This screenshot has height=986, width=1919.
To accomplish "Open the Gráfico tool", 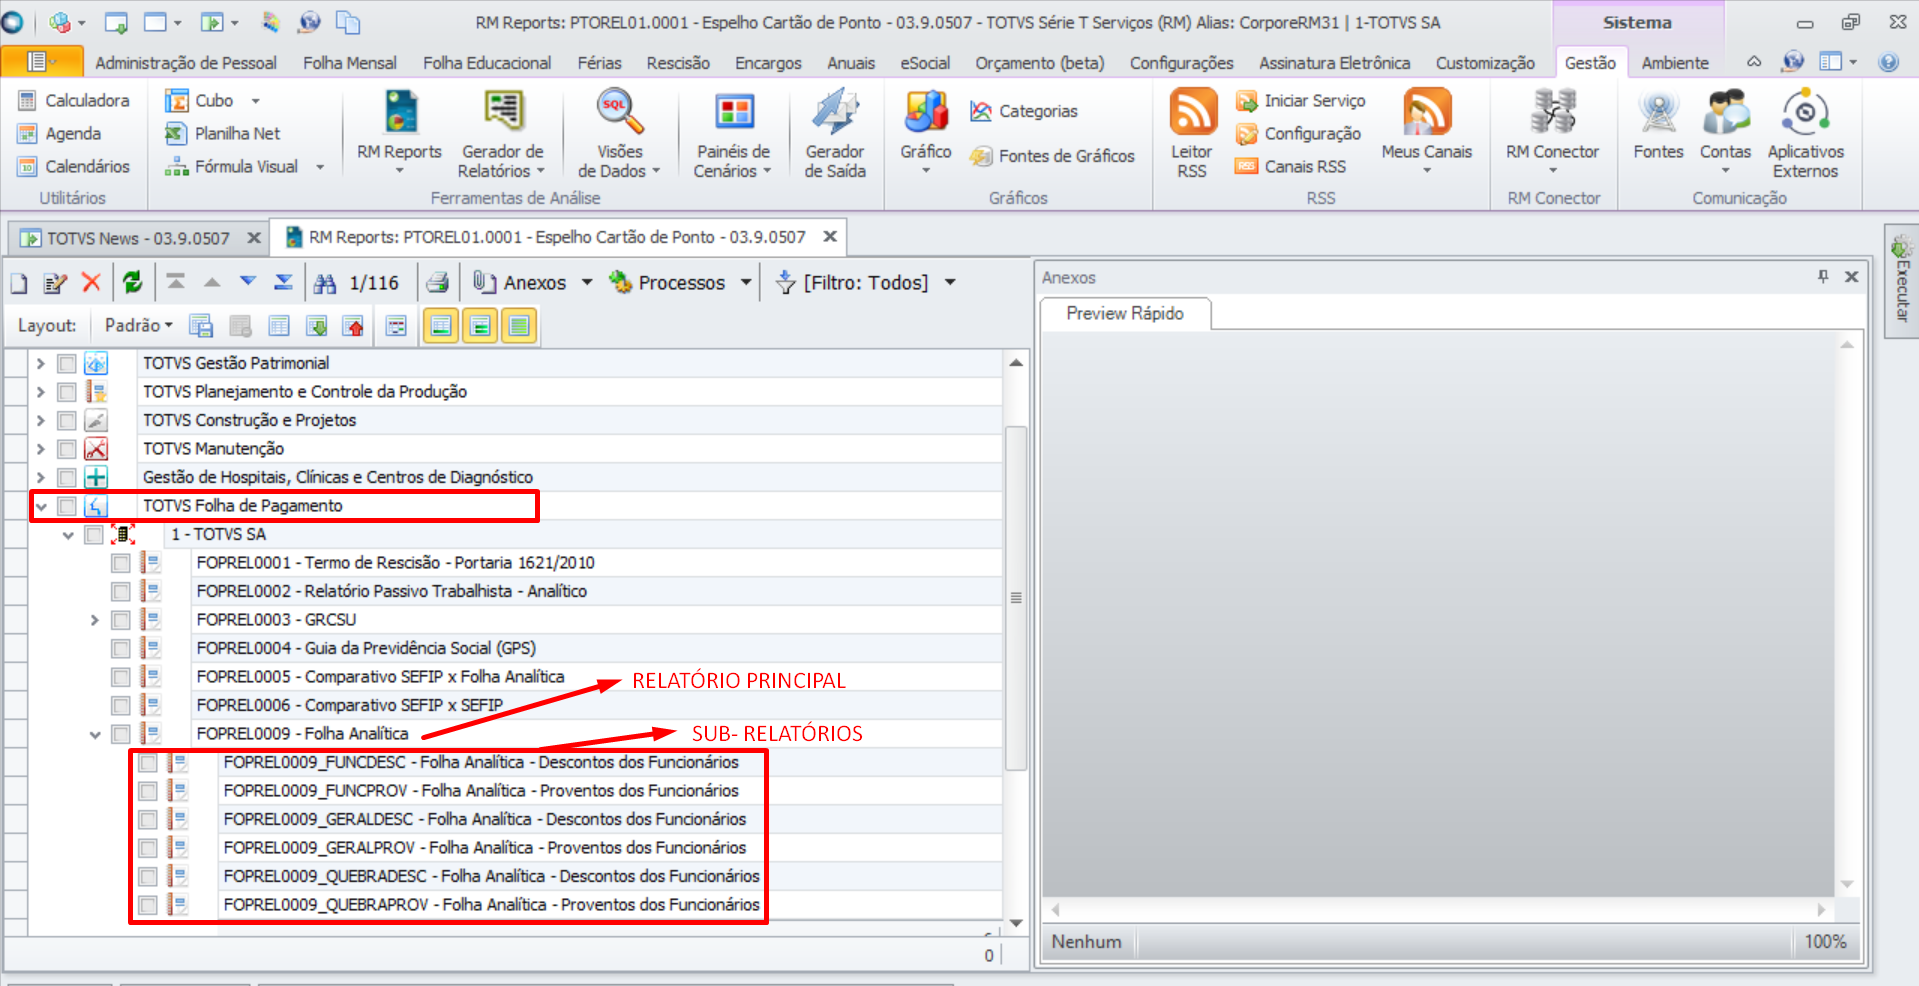I will click(926, 133).
